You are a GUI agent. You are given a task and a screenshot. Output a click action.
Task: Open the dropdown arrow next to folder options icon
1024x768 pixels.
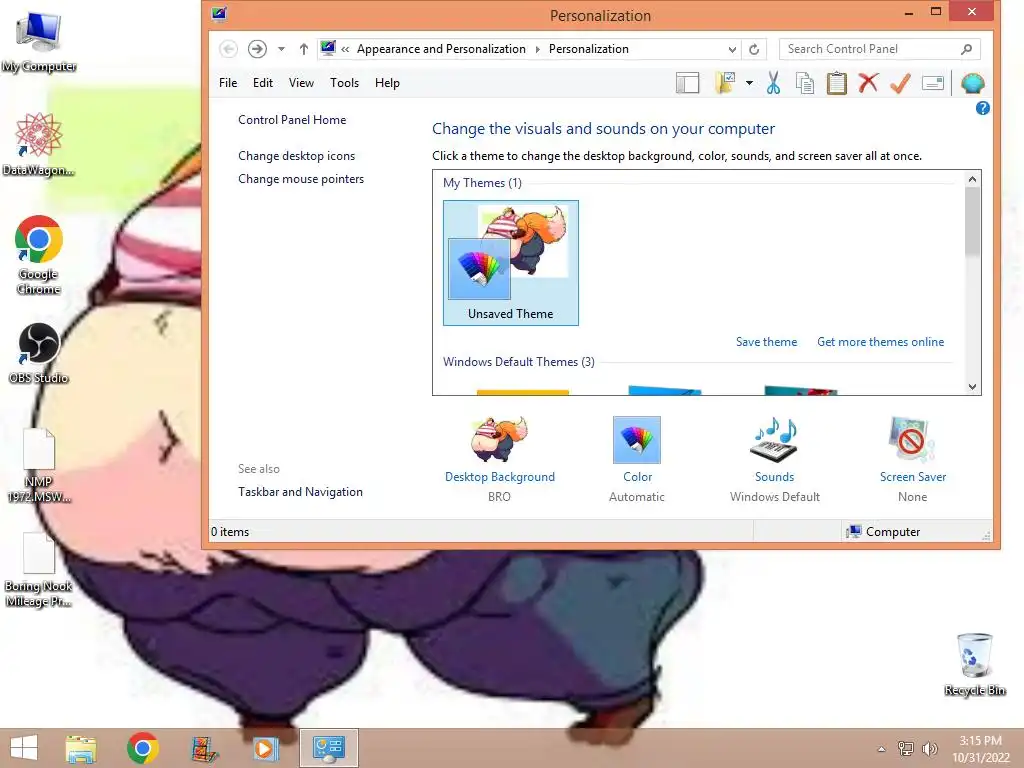pos(749,83)
